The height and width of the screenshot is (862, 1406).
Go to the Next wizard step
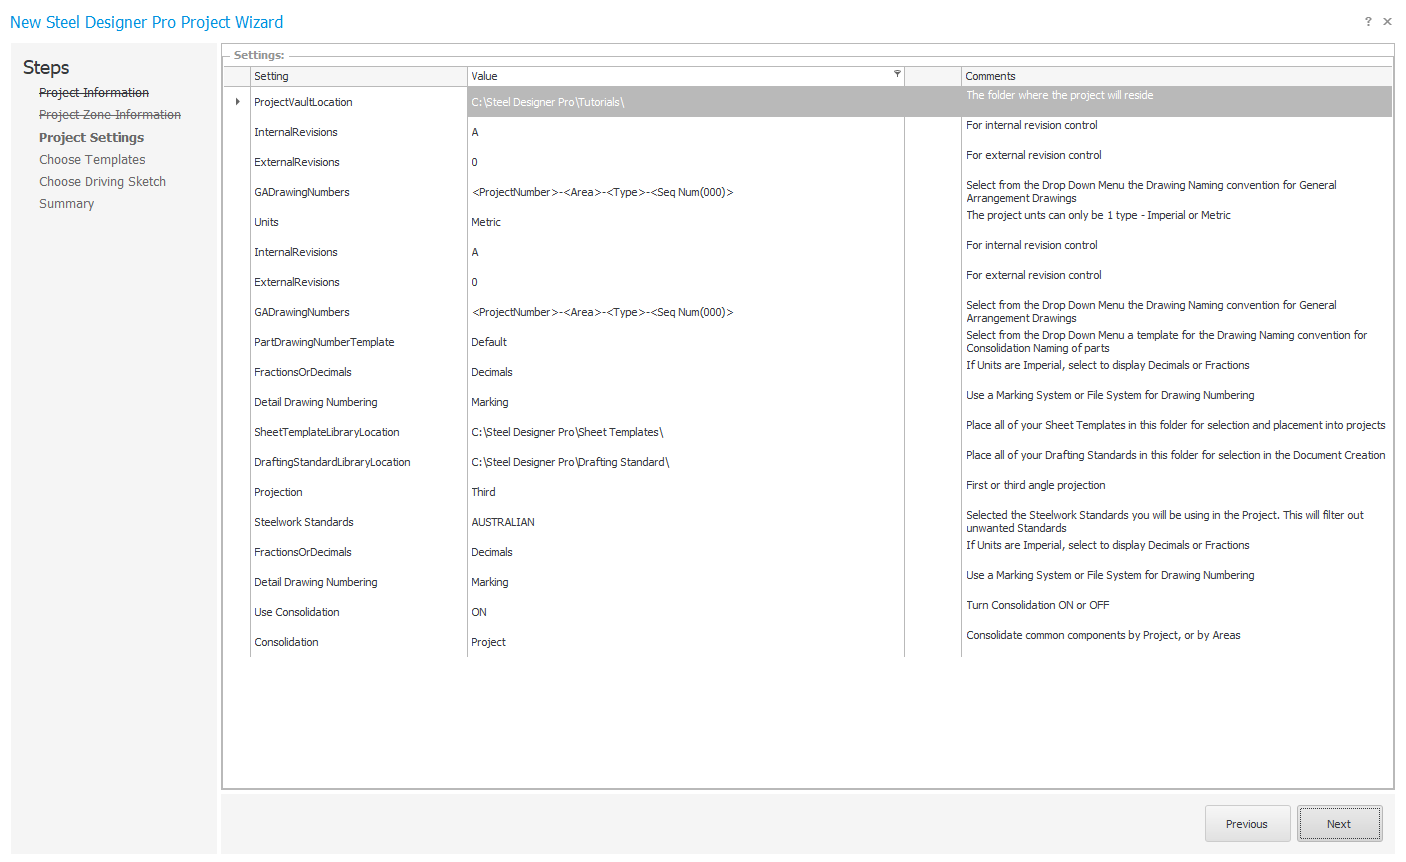(1340, 824)
